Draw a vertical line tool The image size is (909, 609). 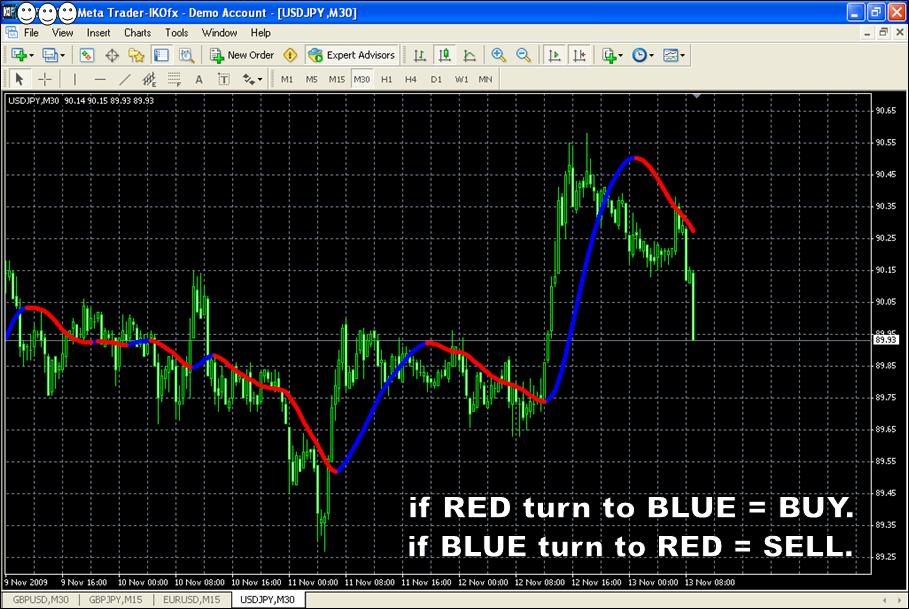pos(75,79)
